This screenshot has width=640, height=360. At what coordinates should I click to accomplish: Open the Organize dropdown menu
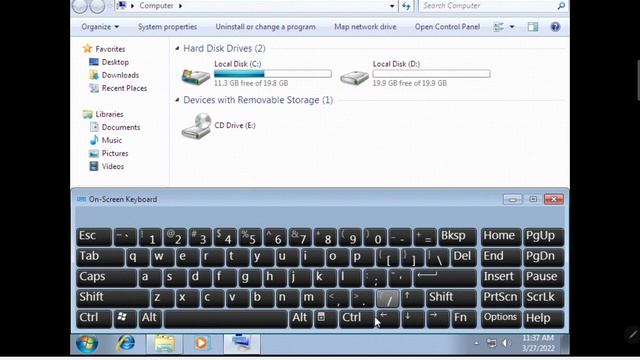coord(100,27)
